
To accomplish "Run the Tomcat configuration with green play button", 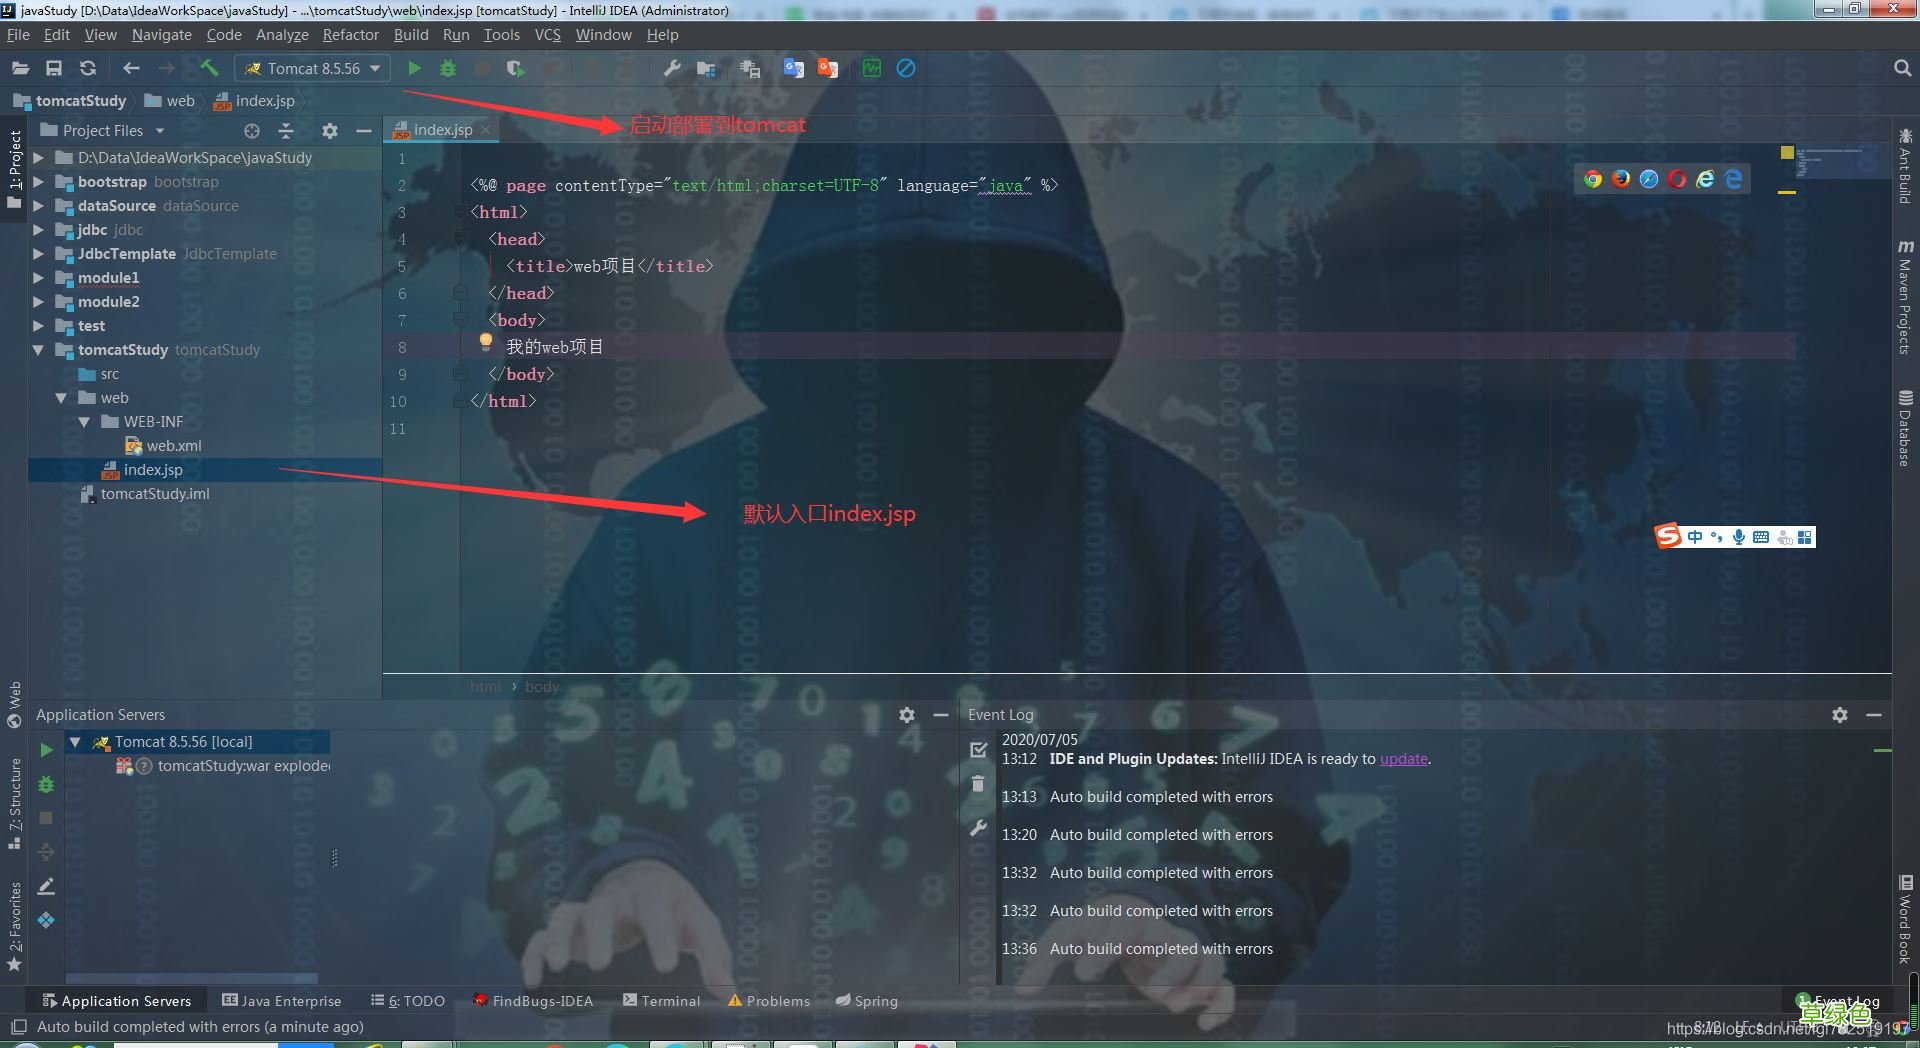I will (414, 68).
